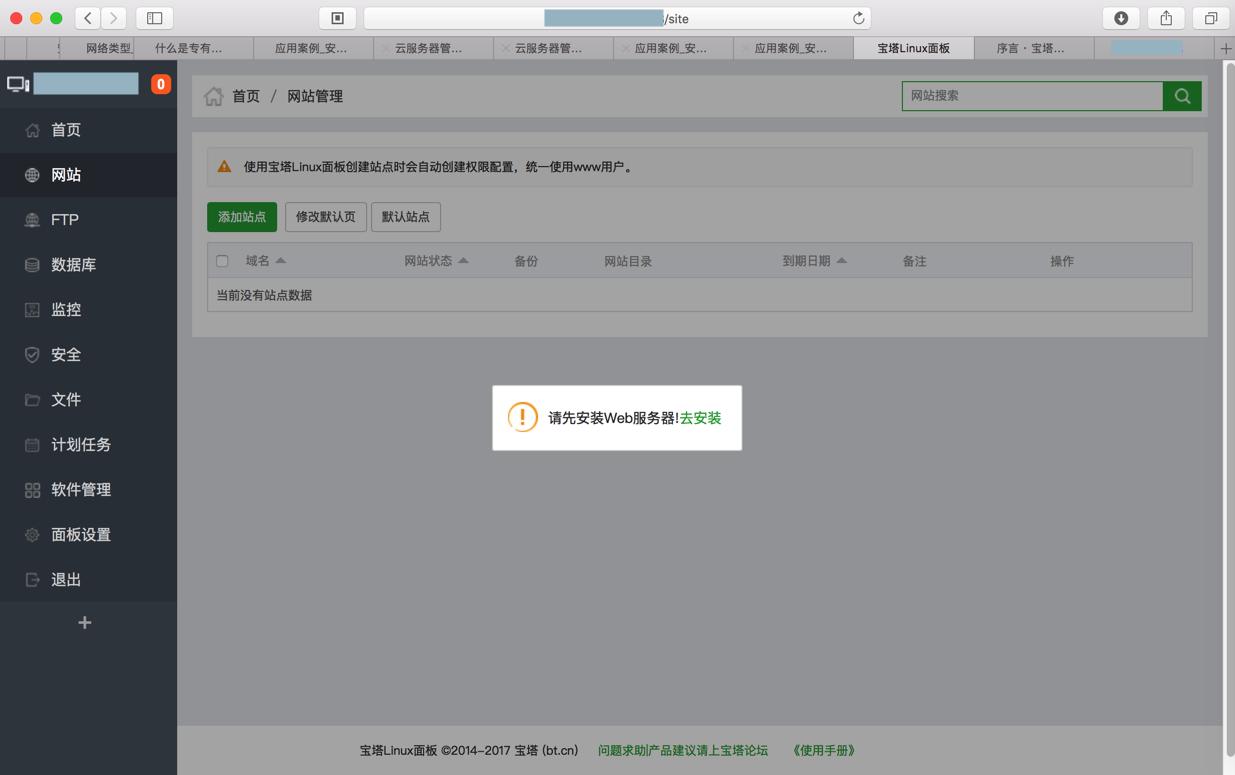Click the Safari address bar
Screen dimensions: 1235x775
(x=617, y=18)
